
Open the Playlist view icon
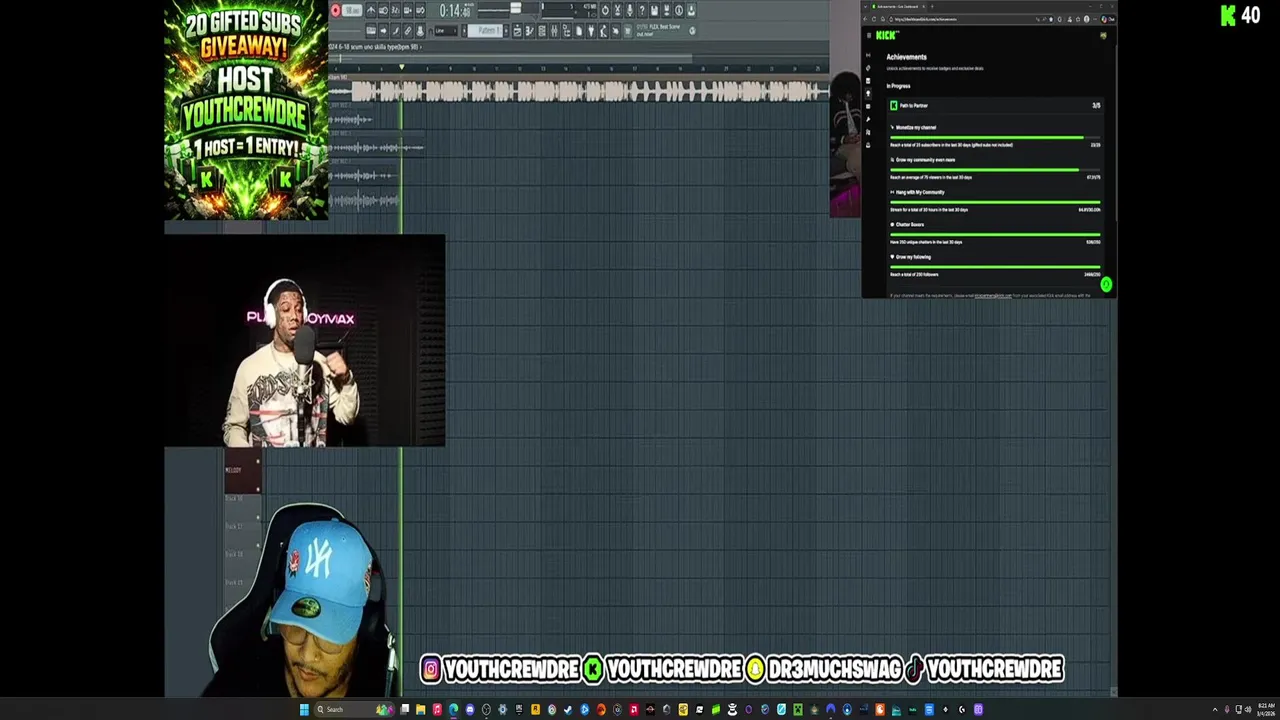click(x=517, y=30)
